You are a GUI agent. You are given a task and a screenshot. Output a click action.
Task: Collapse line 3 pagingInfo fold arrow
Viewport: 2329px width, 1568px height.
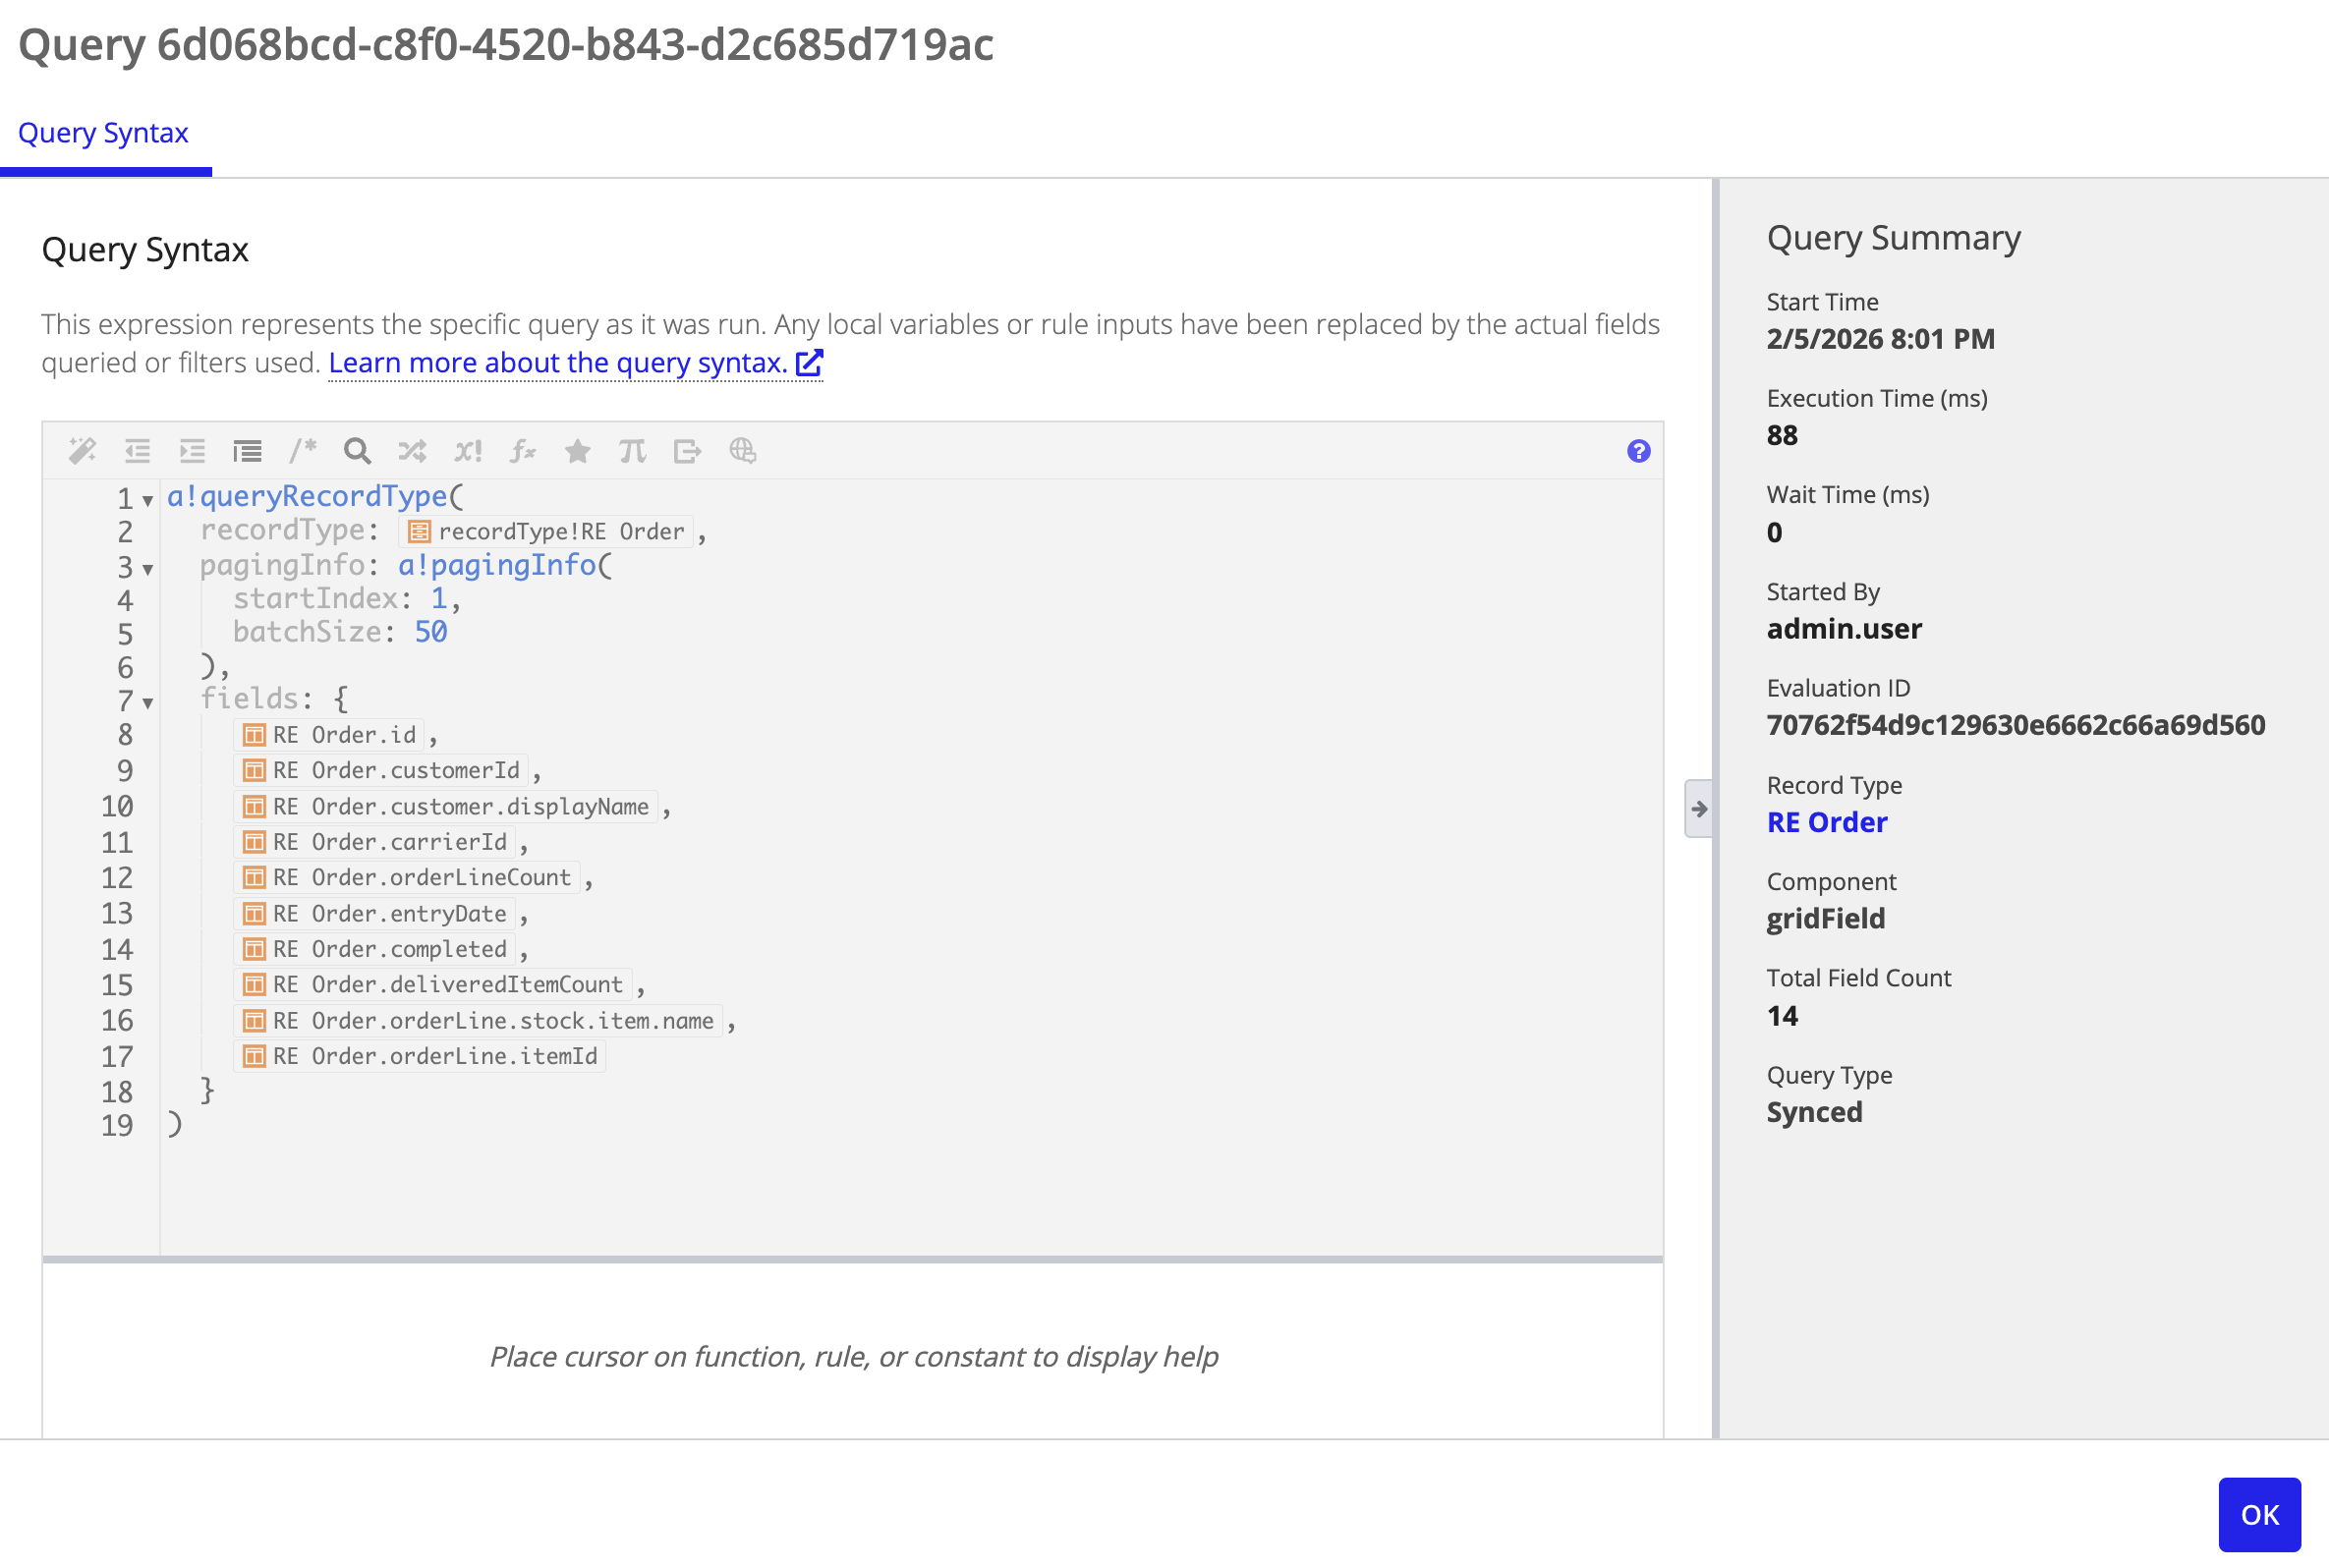[x=147, y=570]
